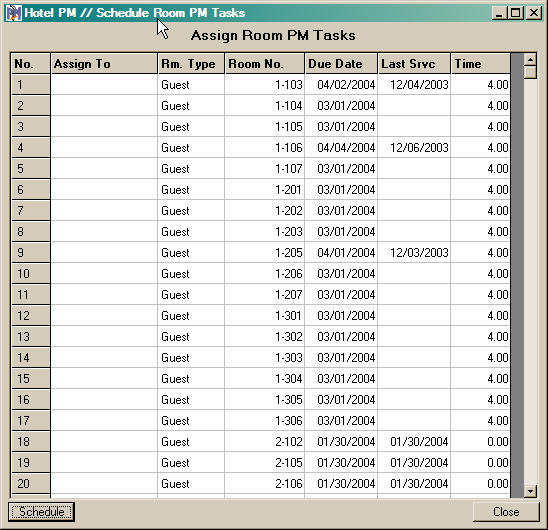Click the Assign To cell for row 4
This screenshot has height=530, width=548.
[x=104, y=148]
